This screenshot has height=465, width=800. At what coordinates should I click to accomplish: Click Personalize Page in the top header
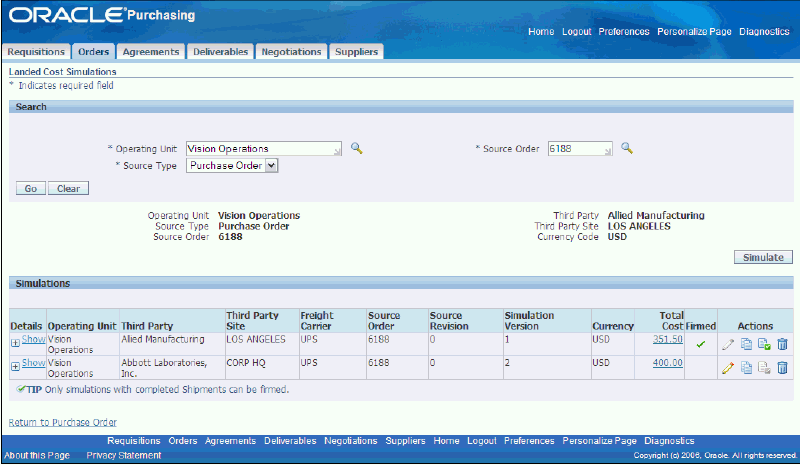click(694, 32)
